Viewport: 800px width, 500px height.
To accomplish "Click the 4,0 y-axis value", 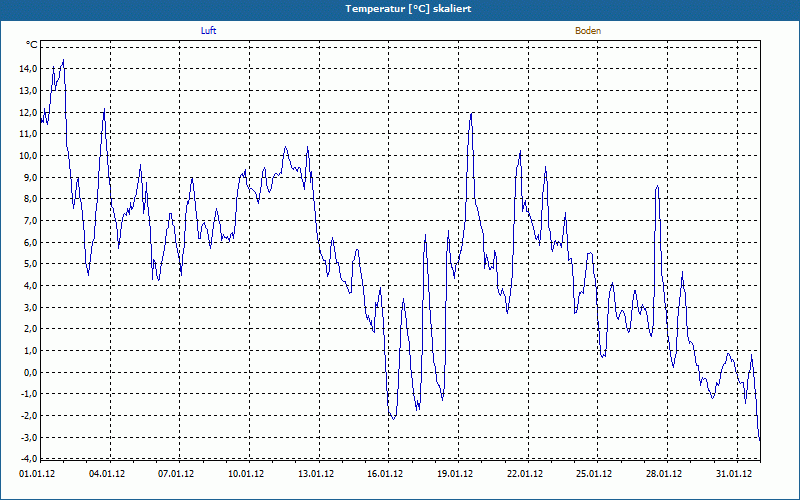I will 30,286.
